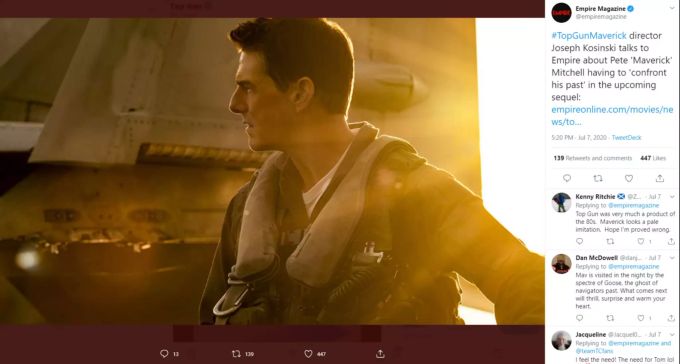Click Dan McDowell's reply about Goose's ghost

click(x=621, y=290)
